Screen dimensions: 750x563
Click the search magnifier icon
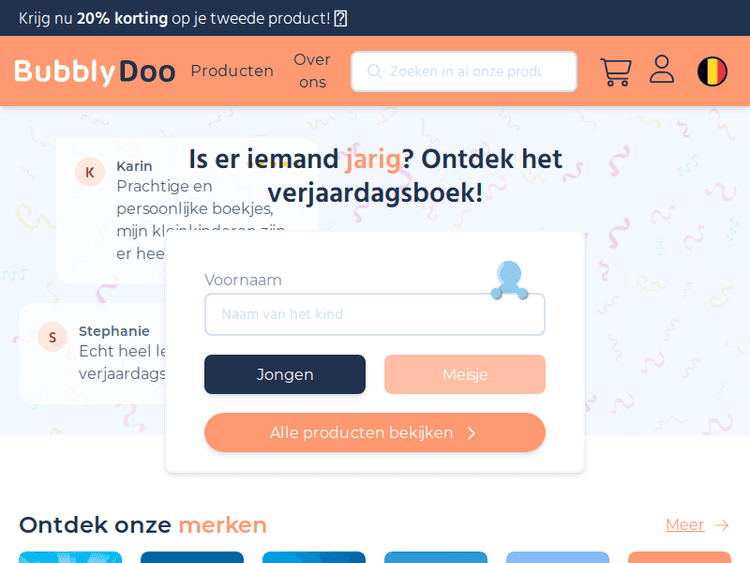[x=375, y=72]
